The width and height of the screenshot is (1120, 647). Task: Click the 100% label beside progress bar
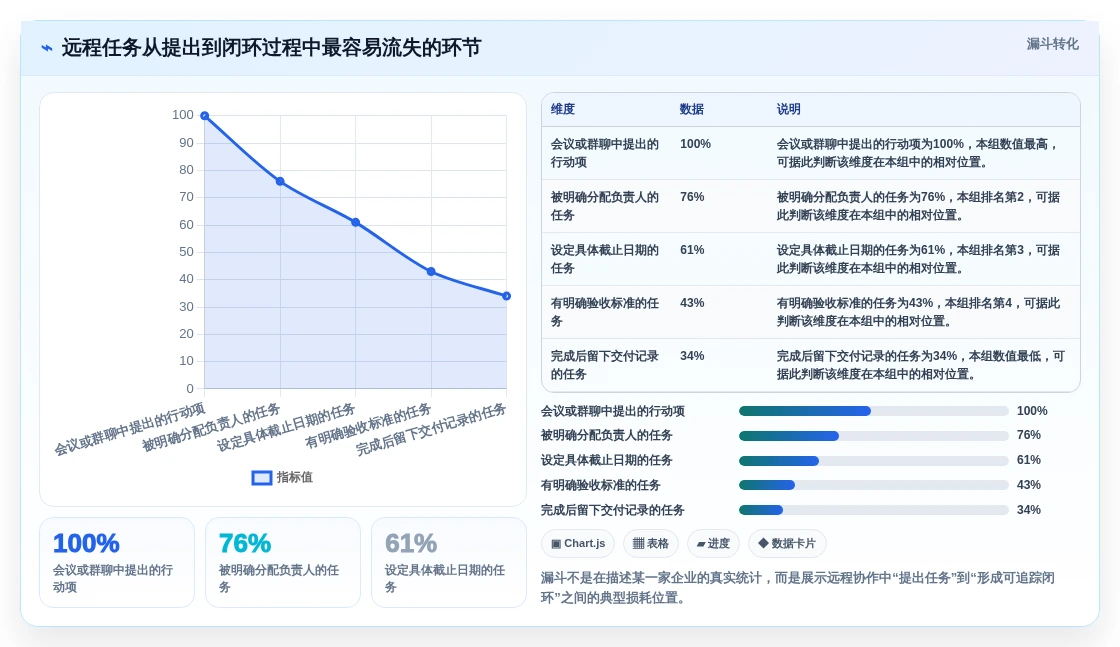click(1032, 411)
